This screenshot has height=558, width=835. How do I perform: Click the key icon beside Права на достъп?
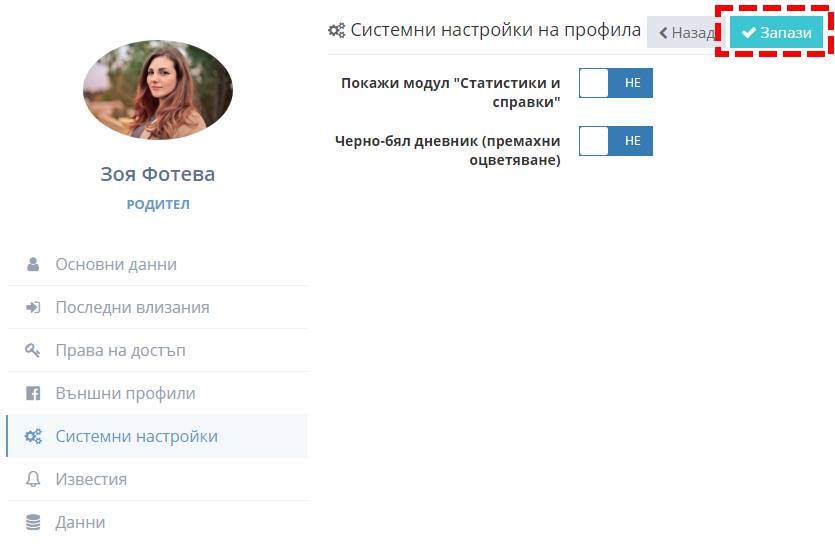(x=33, y=351)
